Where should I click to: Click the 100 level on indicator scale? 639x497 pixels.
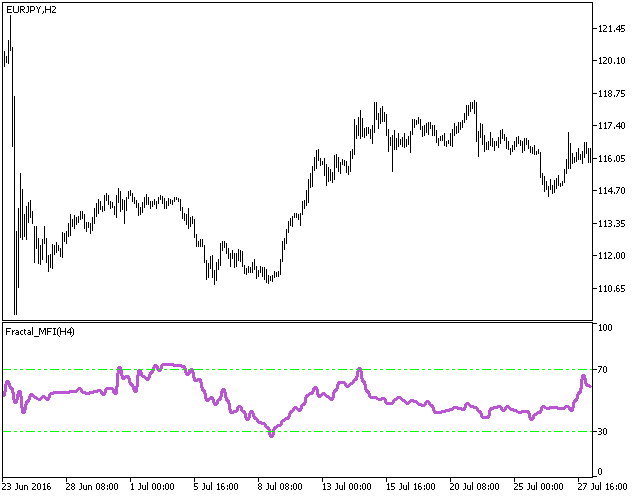pos(605,328)
